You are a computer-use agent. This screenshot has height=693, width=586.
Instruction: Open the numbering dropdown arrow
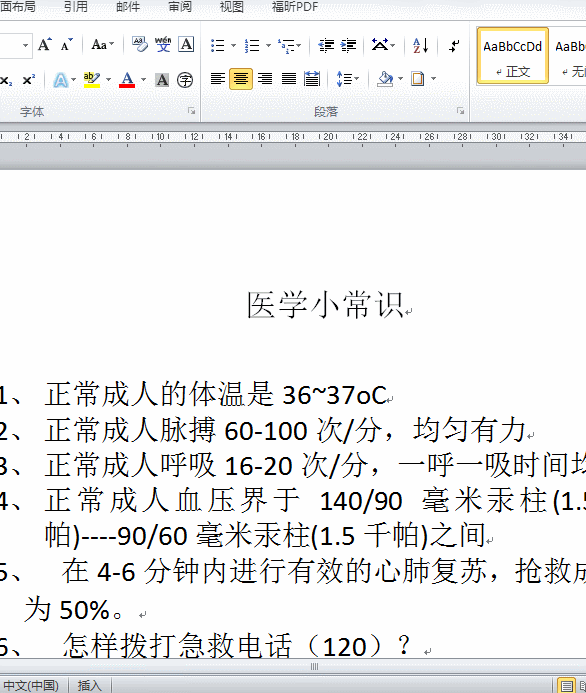point(268,45)
